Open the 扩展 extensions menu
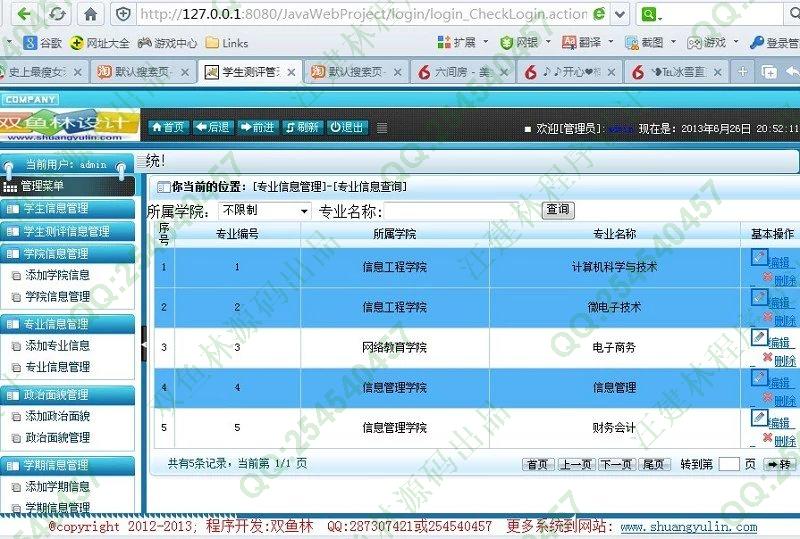 (x=462, y=42)
